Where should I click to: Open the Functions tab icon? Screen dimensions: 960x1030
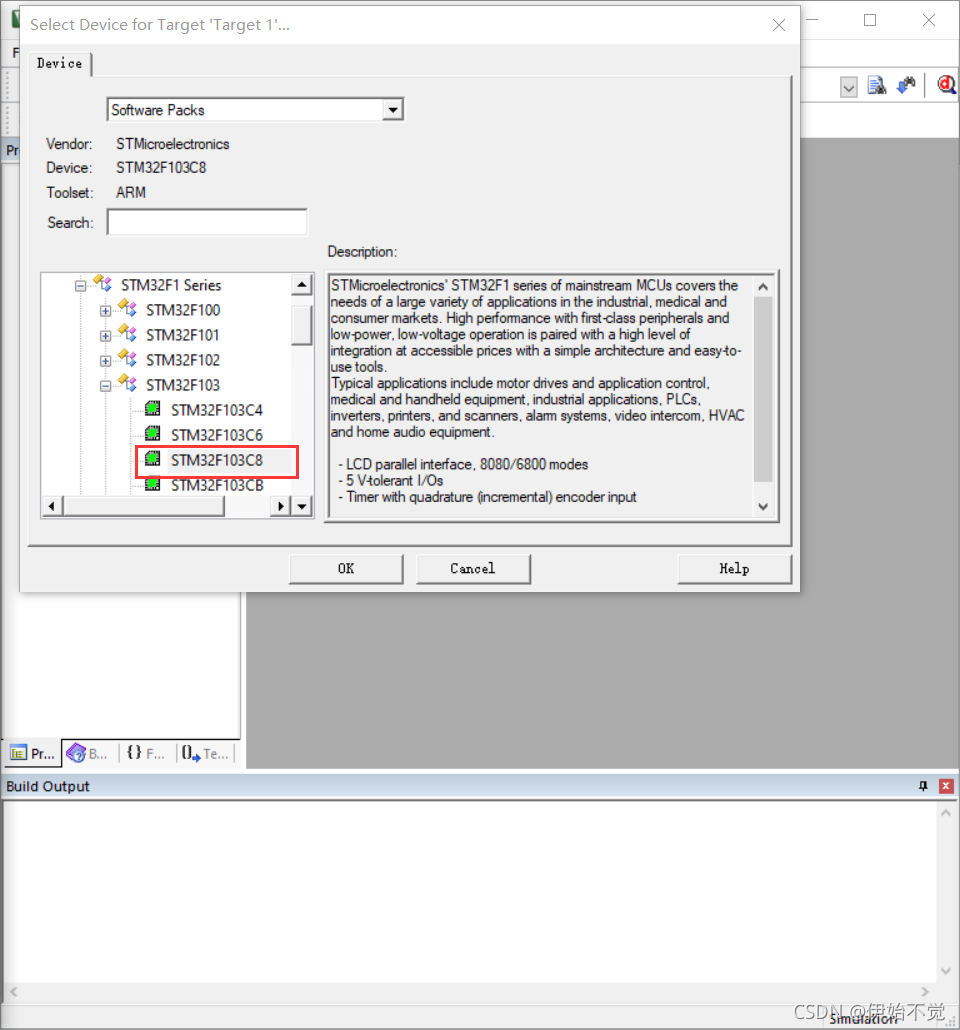[134, 753]
